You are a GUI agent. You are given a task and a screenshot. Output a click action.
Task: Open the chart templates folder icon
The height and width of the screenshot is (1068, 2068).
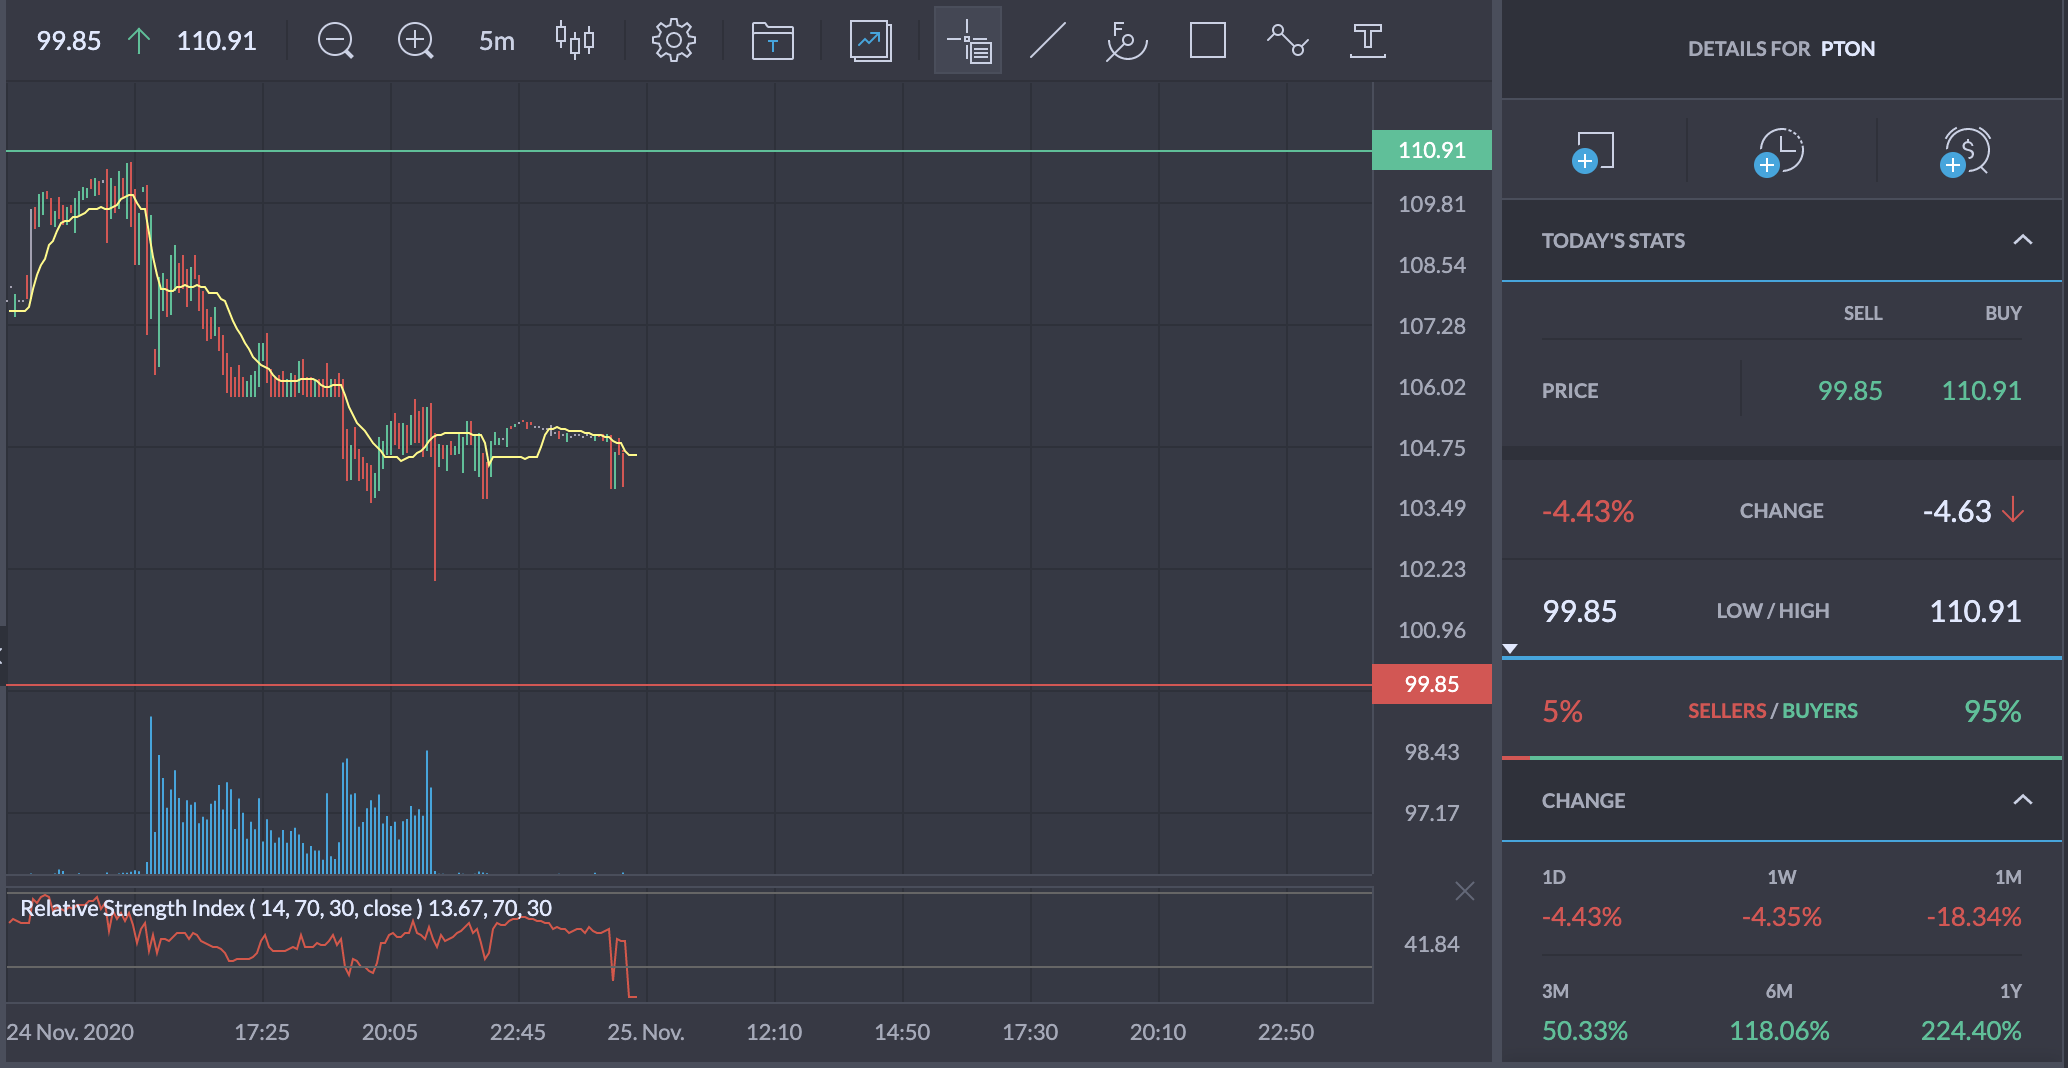coord(772,41)
